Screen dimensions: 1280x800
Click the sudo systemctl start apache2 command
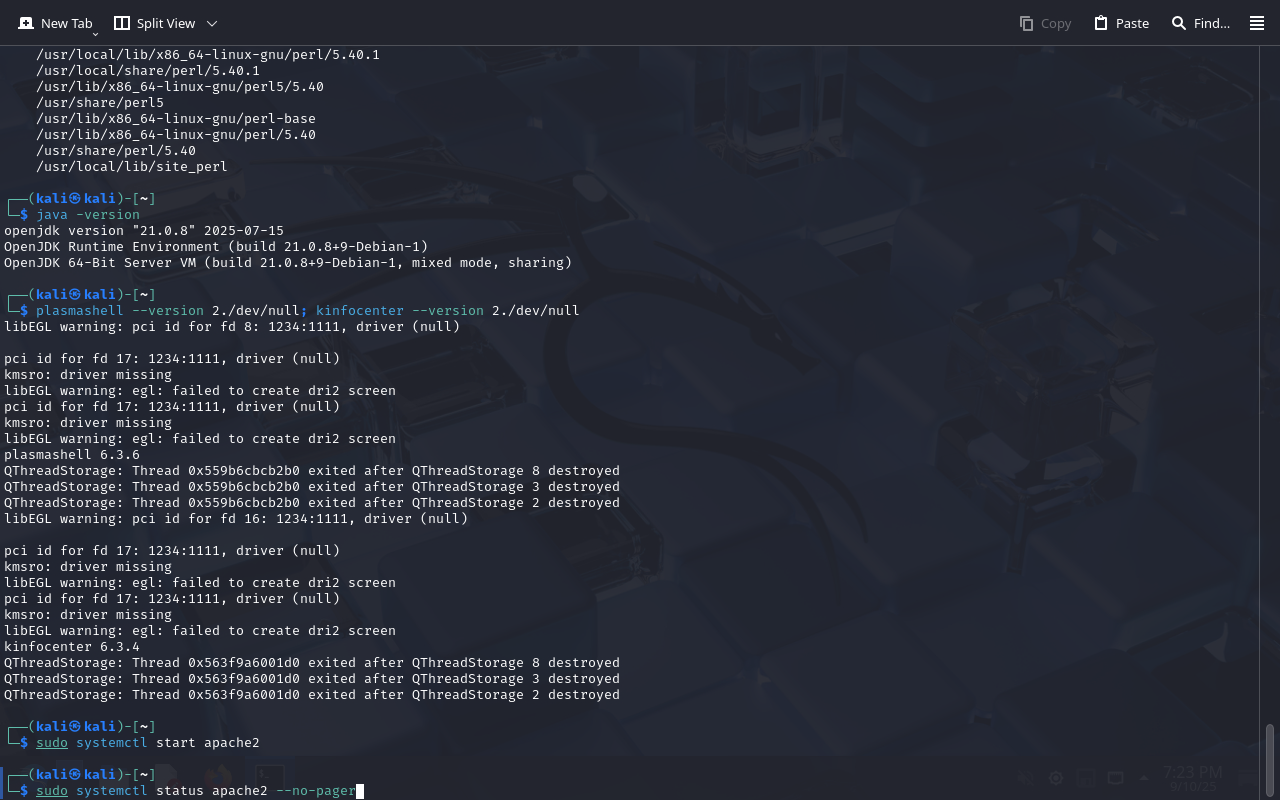[148, 743]
